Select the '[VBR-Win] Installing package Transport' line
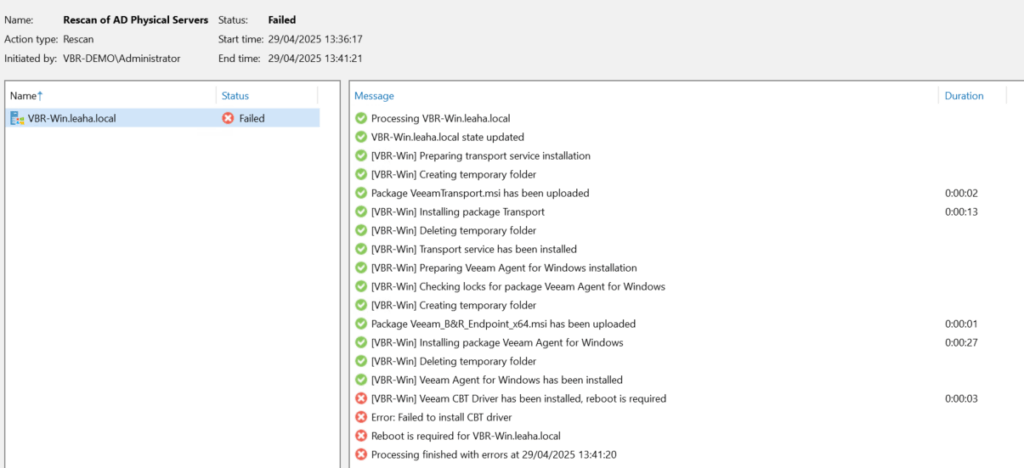Image resolution: width=1024 pixels, height=468 pixels. tap(458, 212)
